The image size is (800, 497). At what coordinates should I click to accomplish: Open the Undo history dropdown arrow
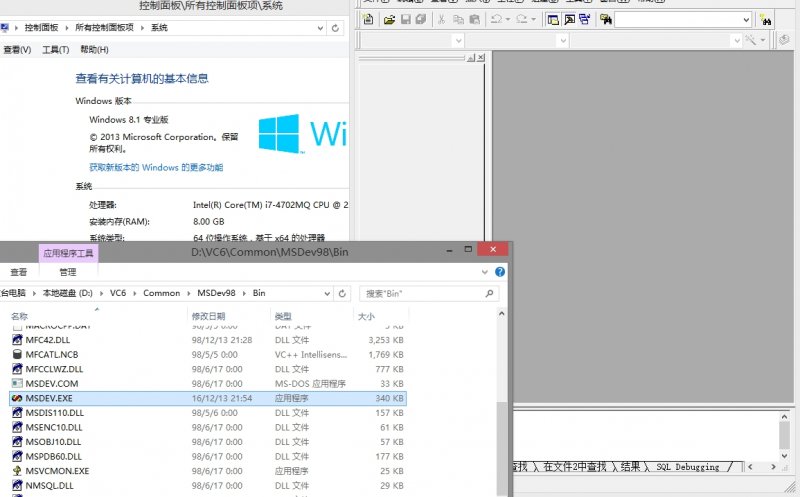point(508,19)
